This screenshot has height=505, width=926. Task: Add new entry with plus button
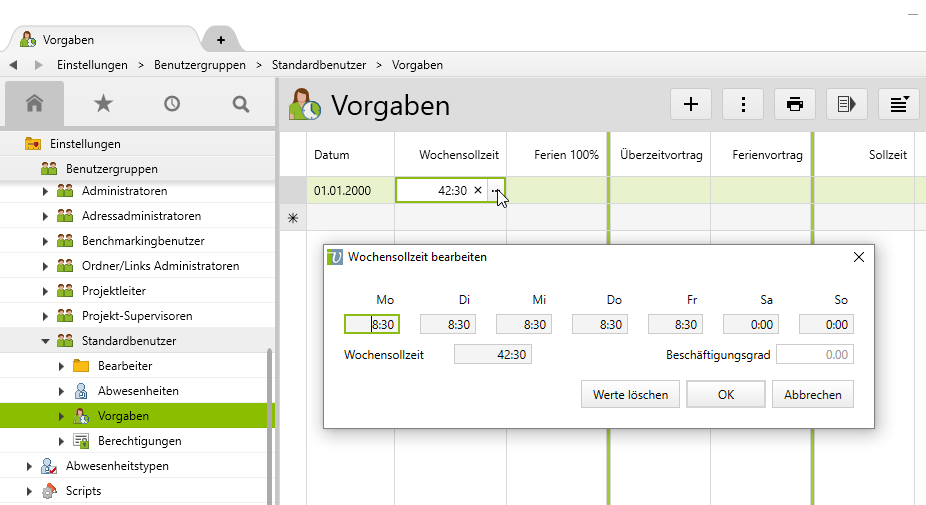point(690,104)
